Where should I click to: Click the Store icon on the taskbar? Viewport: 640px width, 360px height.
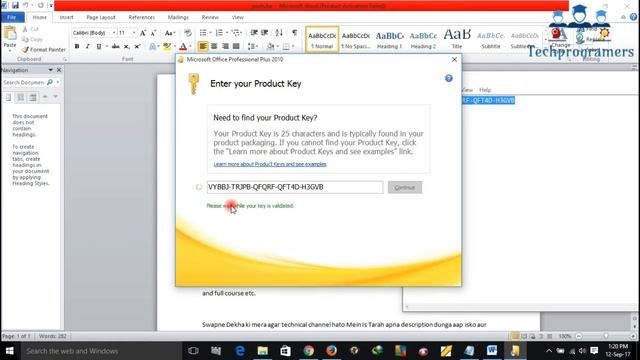click(285, 351)
